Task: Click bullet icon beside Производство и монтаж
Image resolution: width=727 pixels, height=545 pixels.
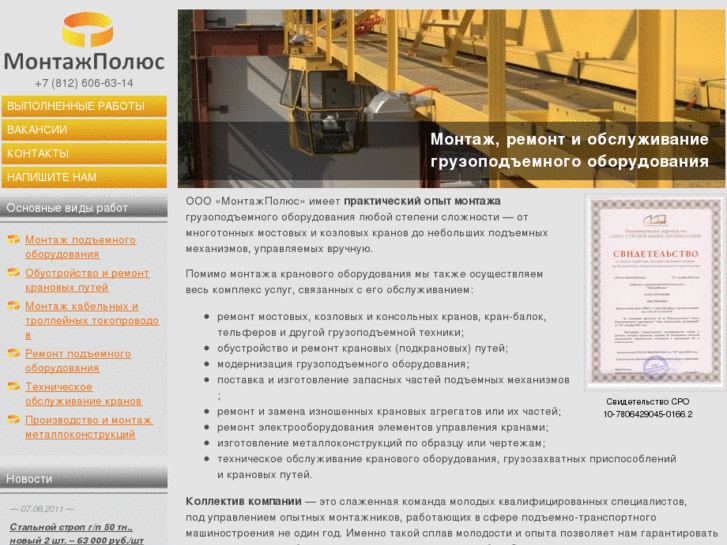Action: point(13,419)
